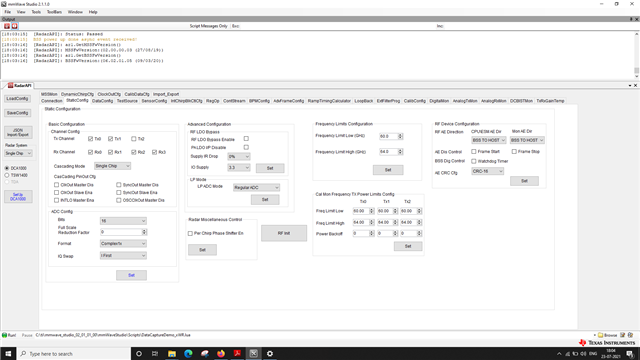Screen dimensions: 640x360
Task: Click the Browse folder icon
Action: tap(600, 335)
